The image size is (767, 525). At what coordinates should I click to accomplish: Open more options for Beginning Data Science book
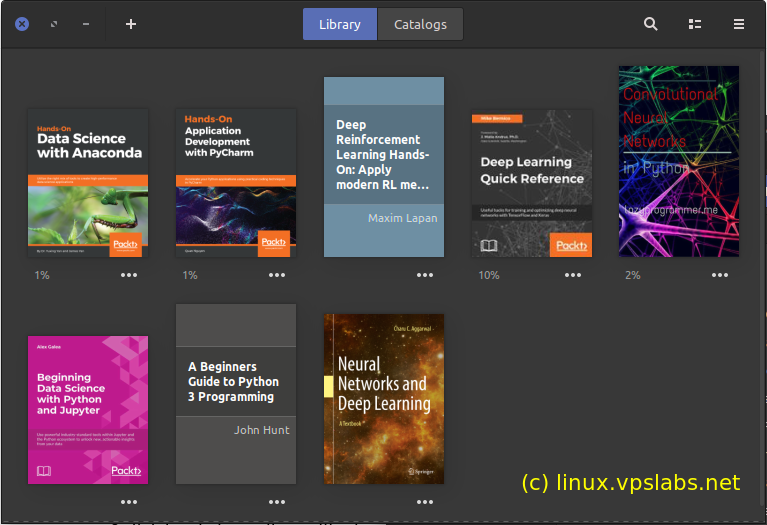(129, 502)
